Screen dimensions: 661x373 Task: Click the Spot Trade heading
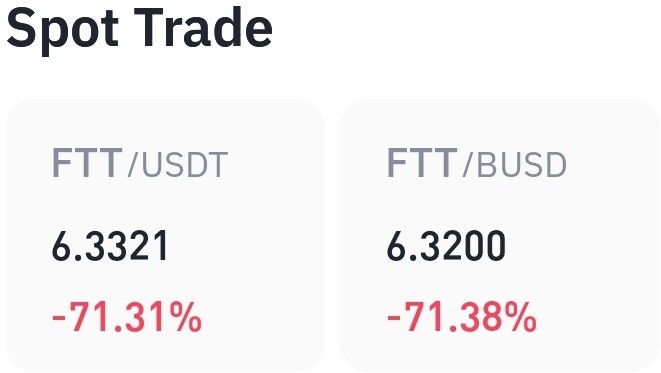[140, 29]
